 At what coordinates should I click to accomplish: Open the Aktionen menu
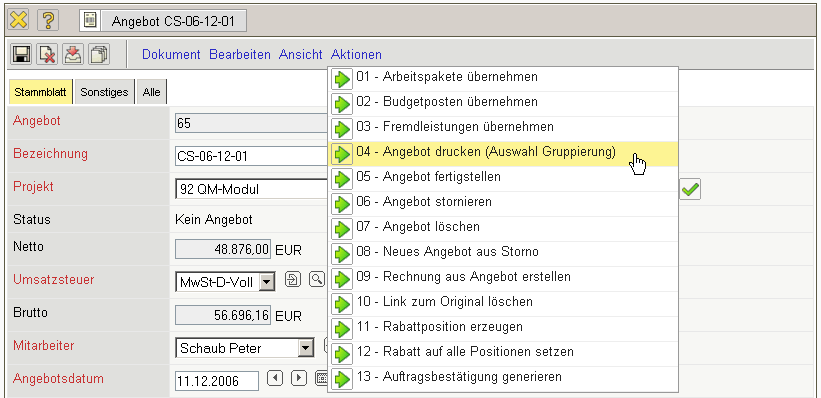click(x=356, y=54)
